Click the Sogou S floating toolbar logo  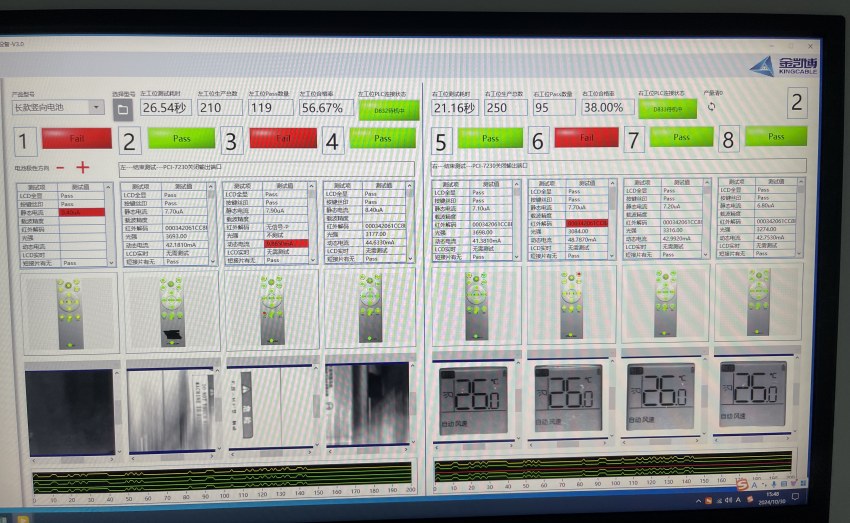pyautogui.click(x=743, y=485)
